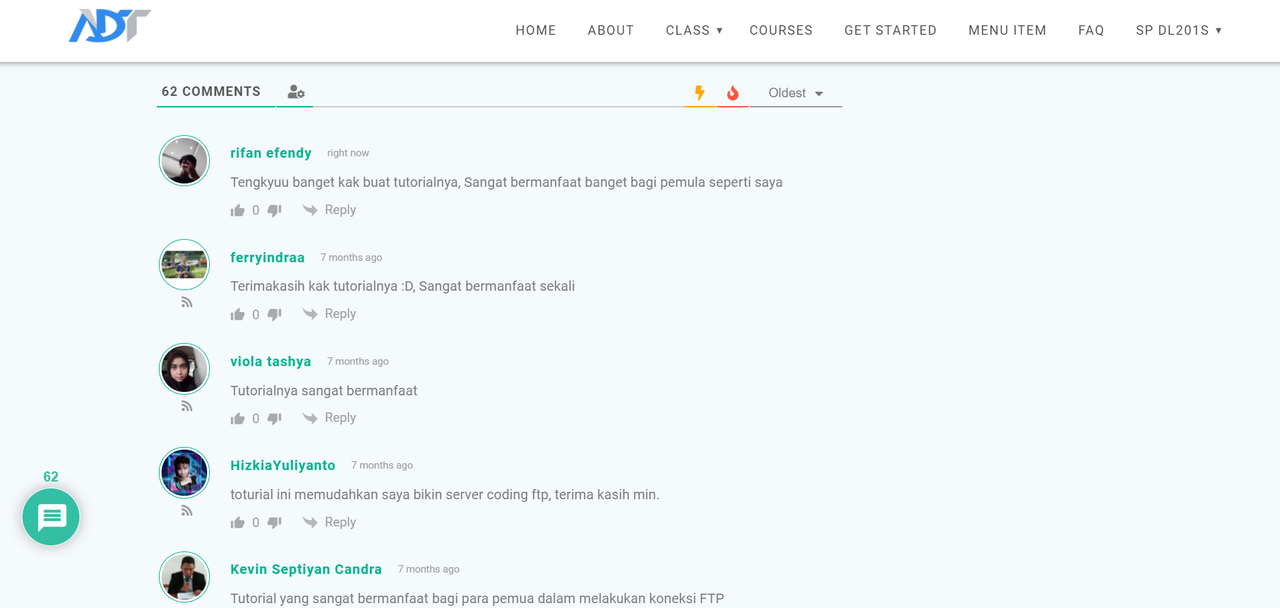Show hottest comments via flame icon
1280x608 pixels.
pos(732,93)
